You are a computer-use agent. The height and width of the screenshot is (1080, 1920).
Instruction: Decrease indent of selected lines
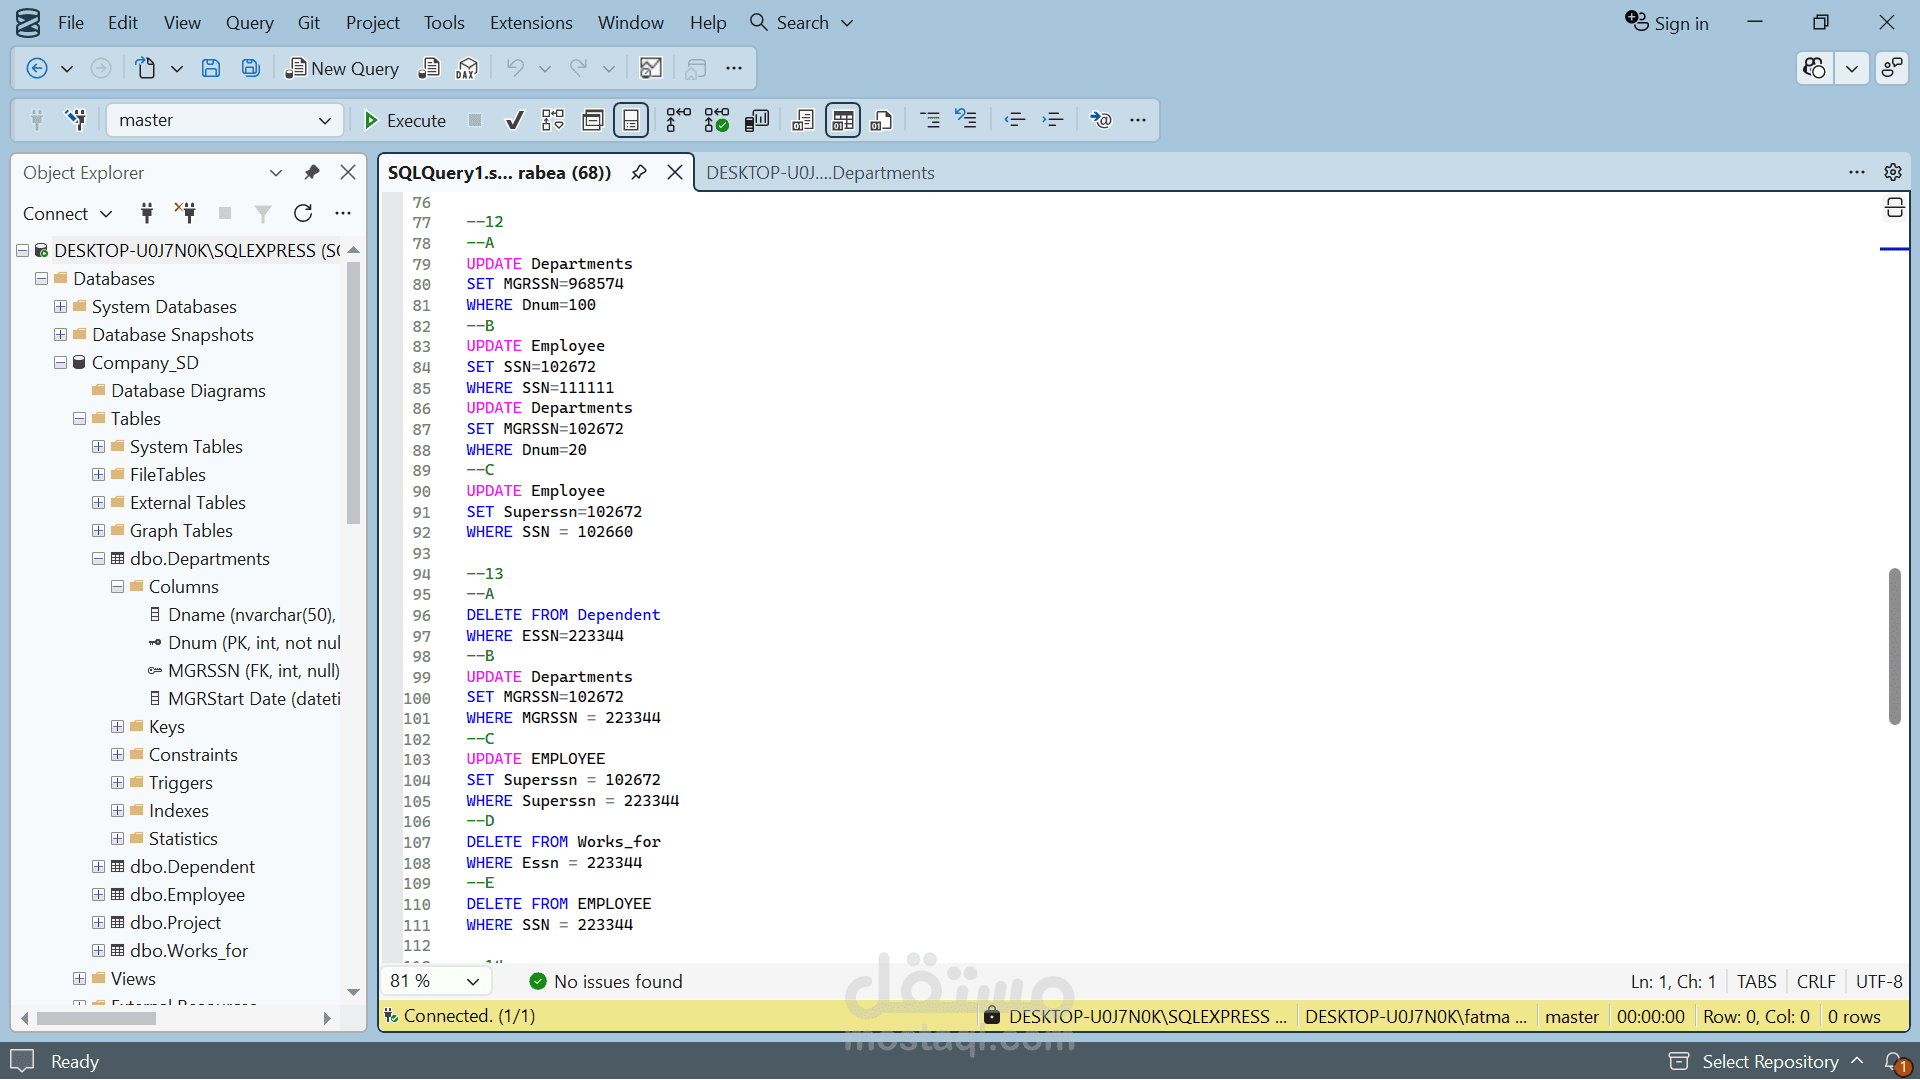pos(1015,120)
